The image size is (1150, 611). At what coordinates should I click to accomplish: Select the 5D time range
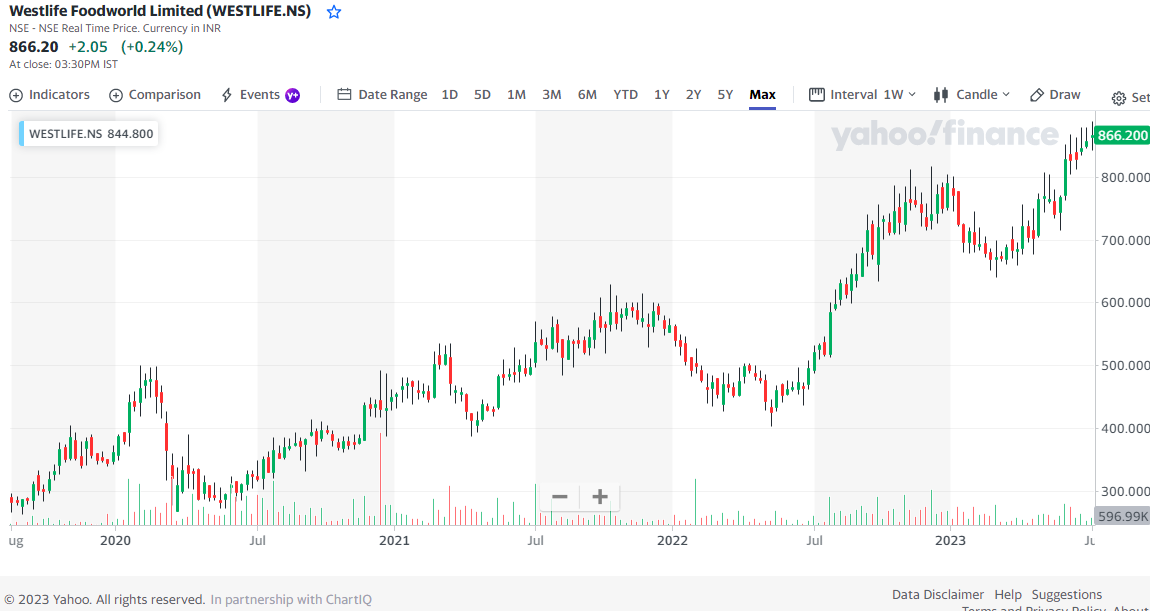482,95
